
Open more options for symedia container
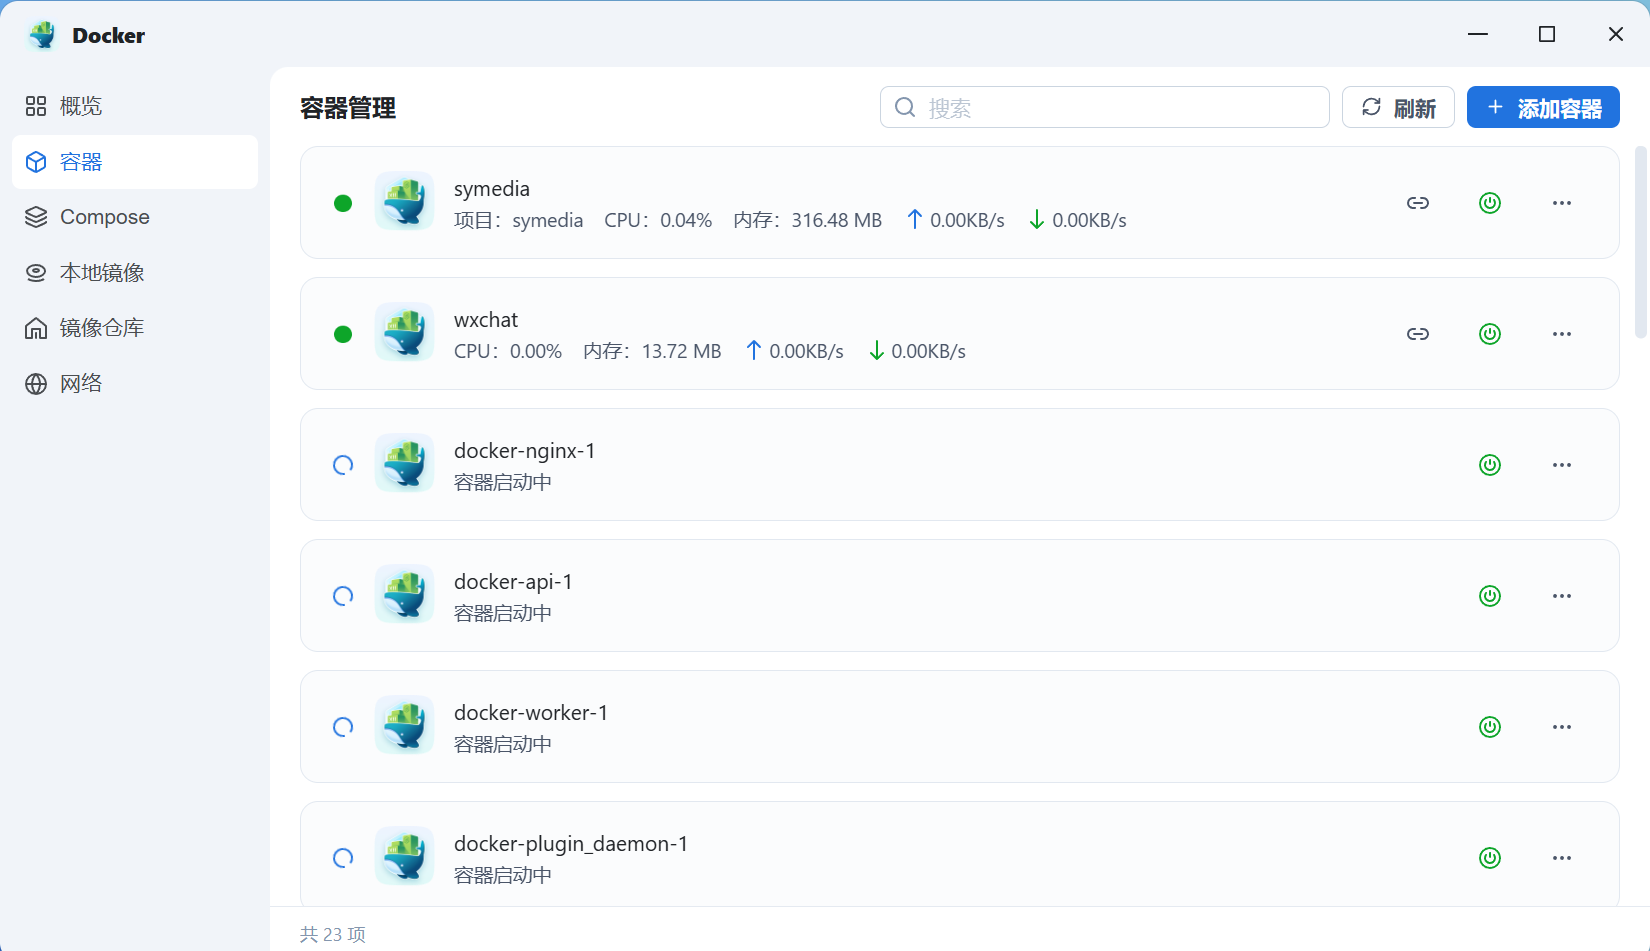[x=1561, y=203]
